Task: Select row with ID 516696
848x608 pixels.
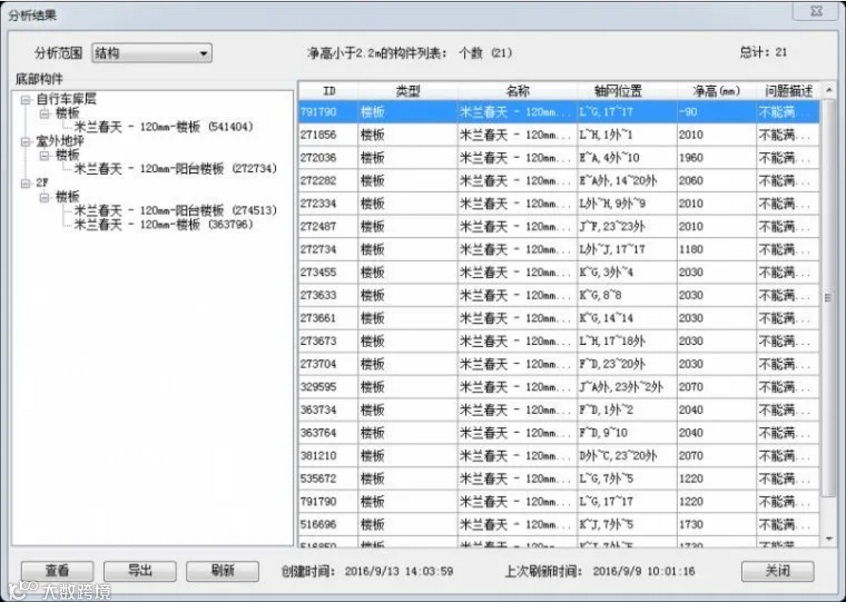Action: tap(559, 524)
